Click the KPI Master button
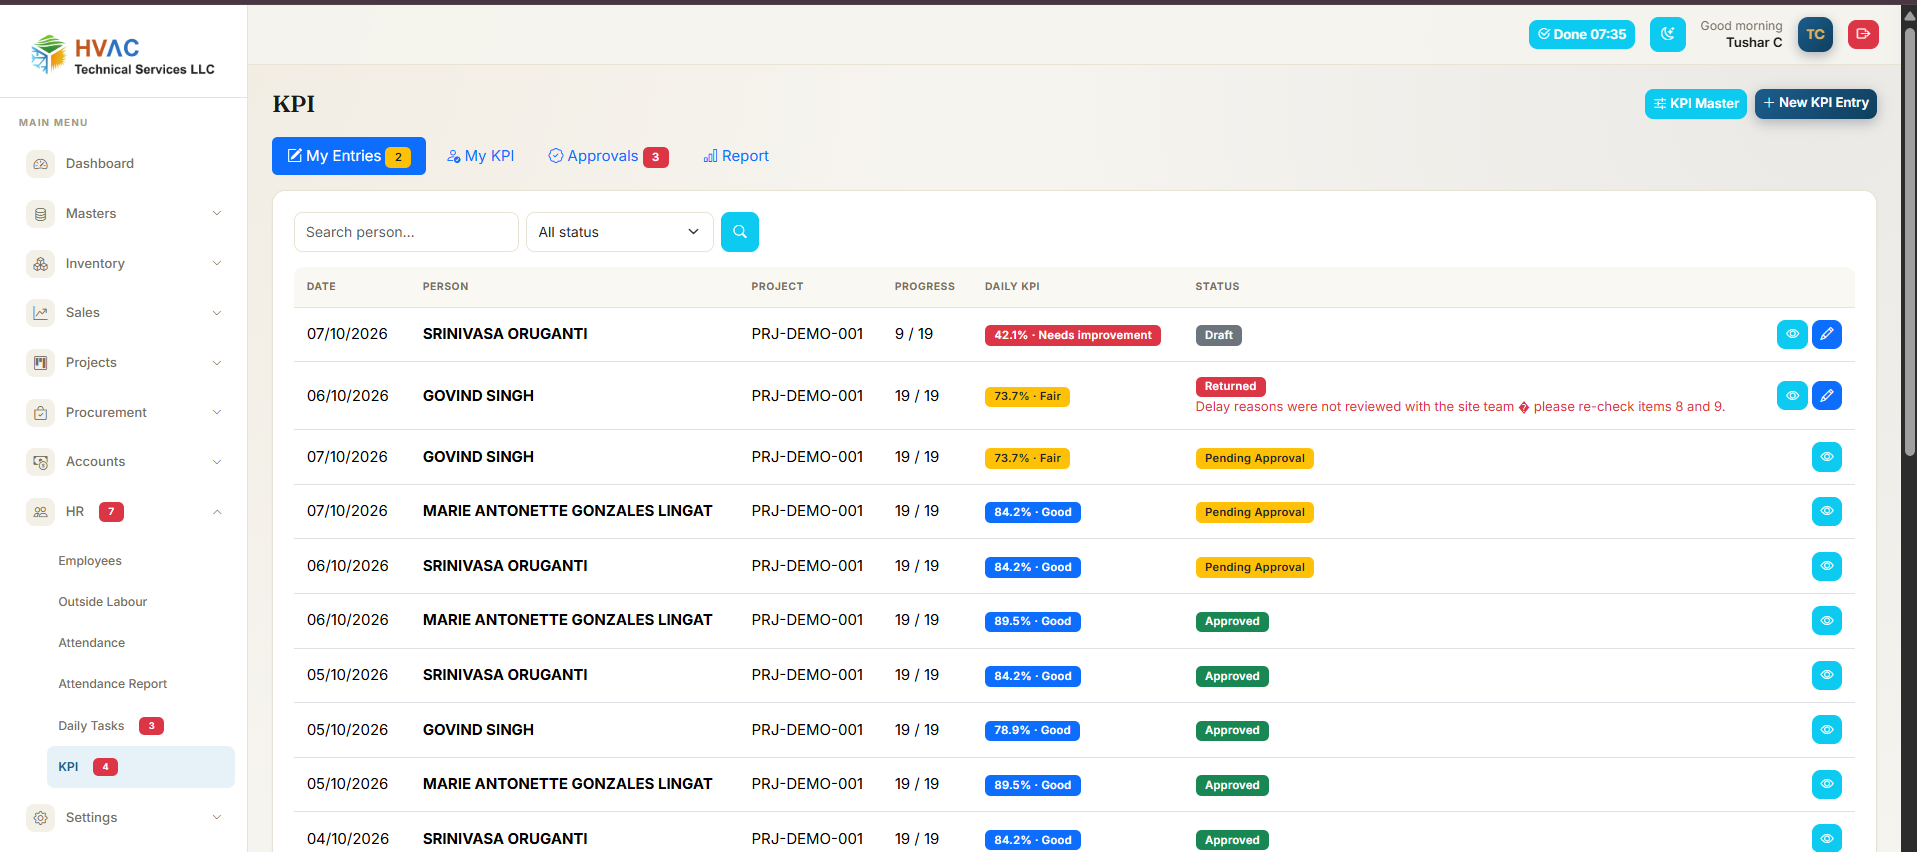 (x=1696, y=104)
